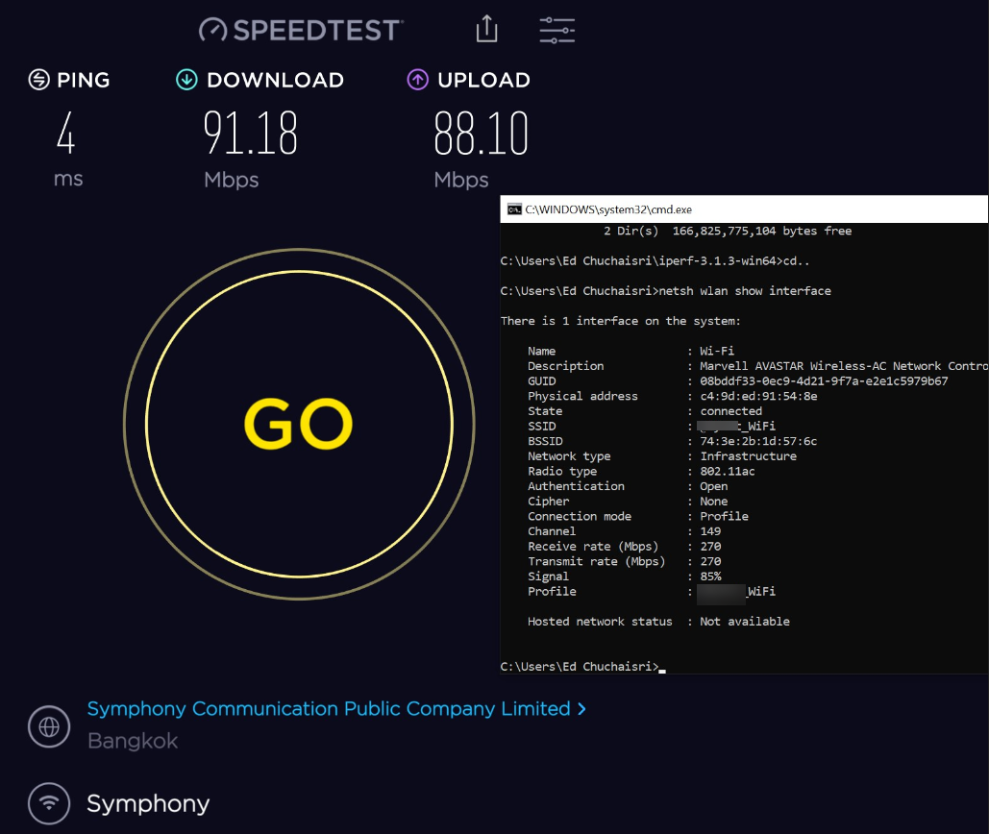Click the Hosted network status Not available
This screenshot has width=989, height=834.
pyautogui.click(x=744, y=621)
